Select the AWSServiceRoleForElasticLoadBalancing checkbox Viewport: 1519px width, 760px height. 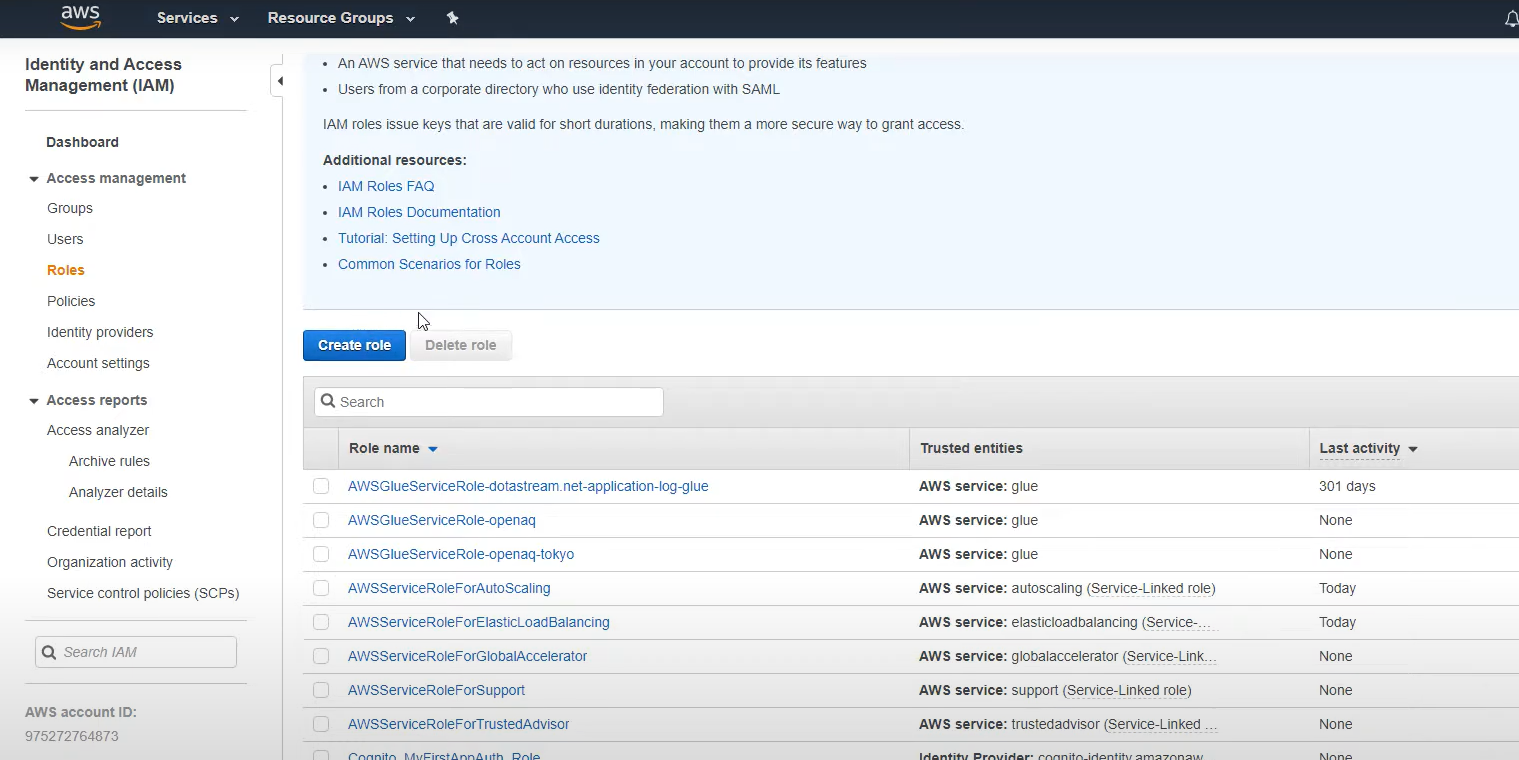point(321,622)
